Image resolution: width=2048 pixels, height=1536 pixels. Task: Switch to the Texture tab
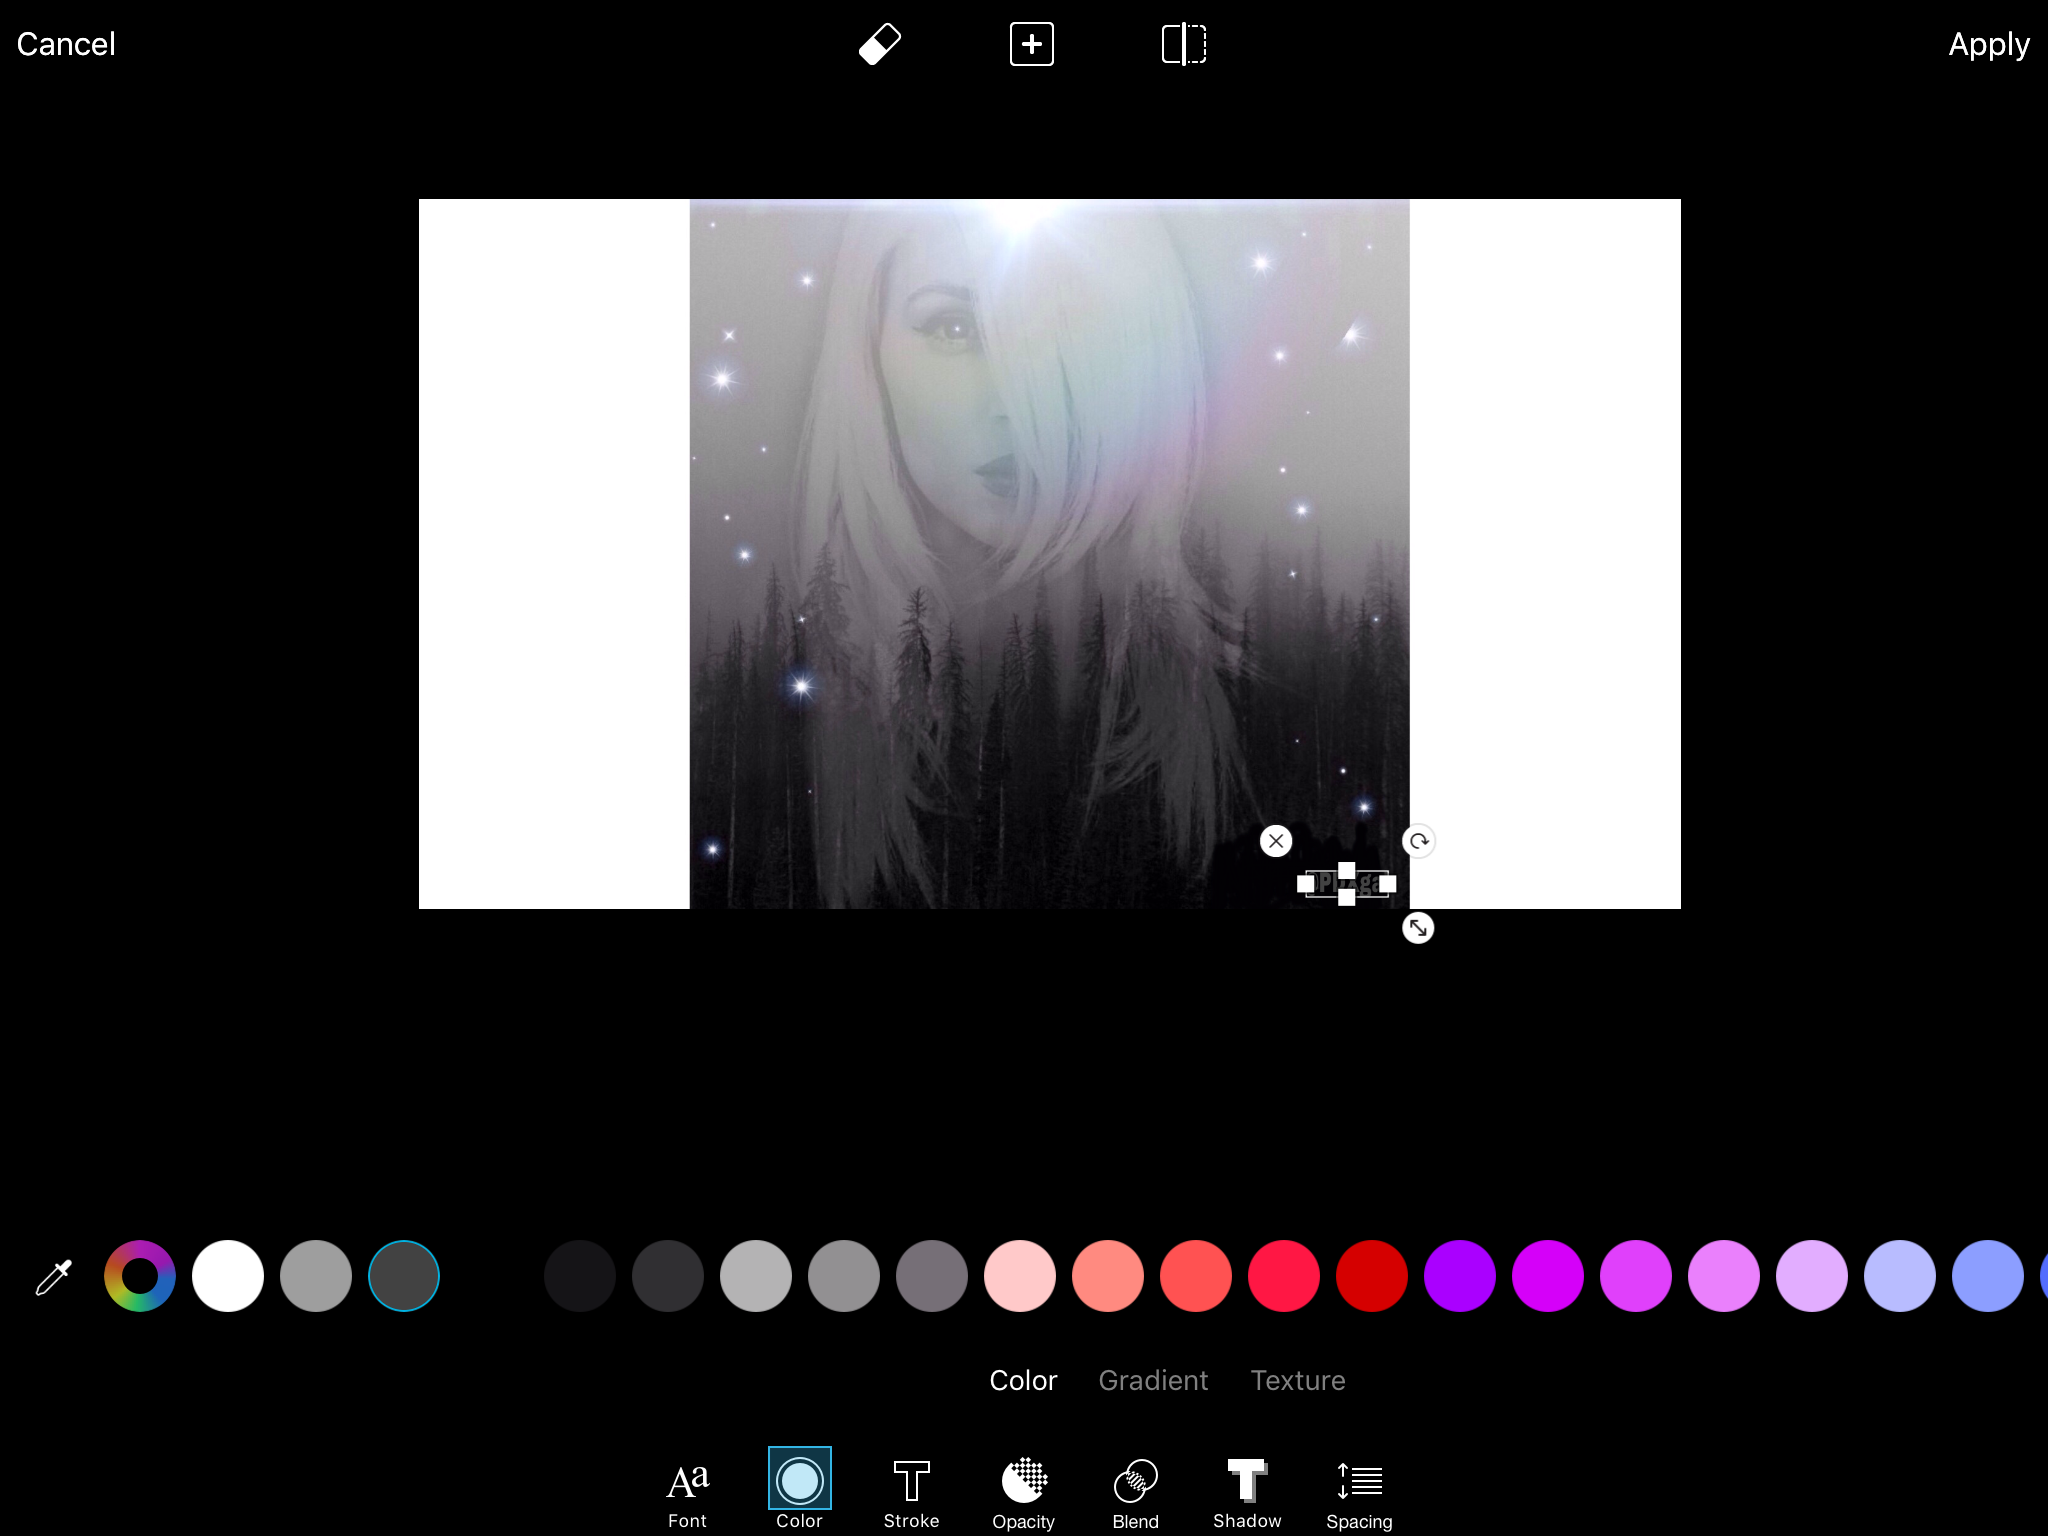1298,1380
